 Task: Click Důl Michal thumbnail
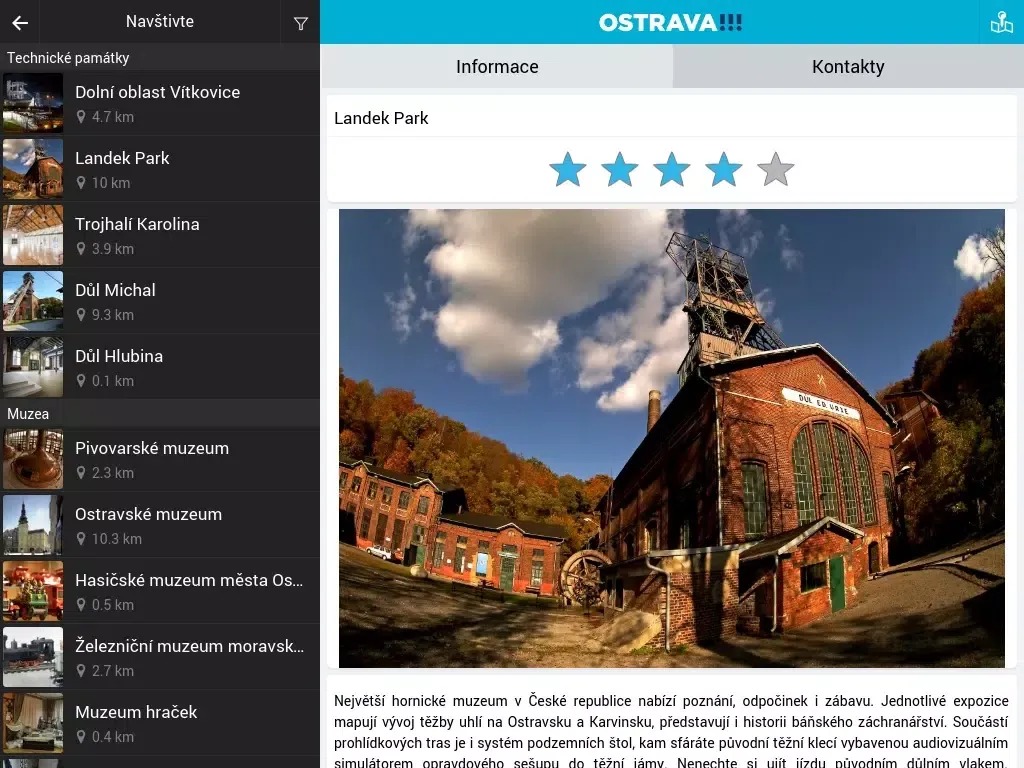point(33,301)
